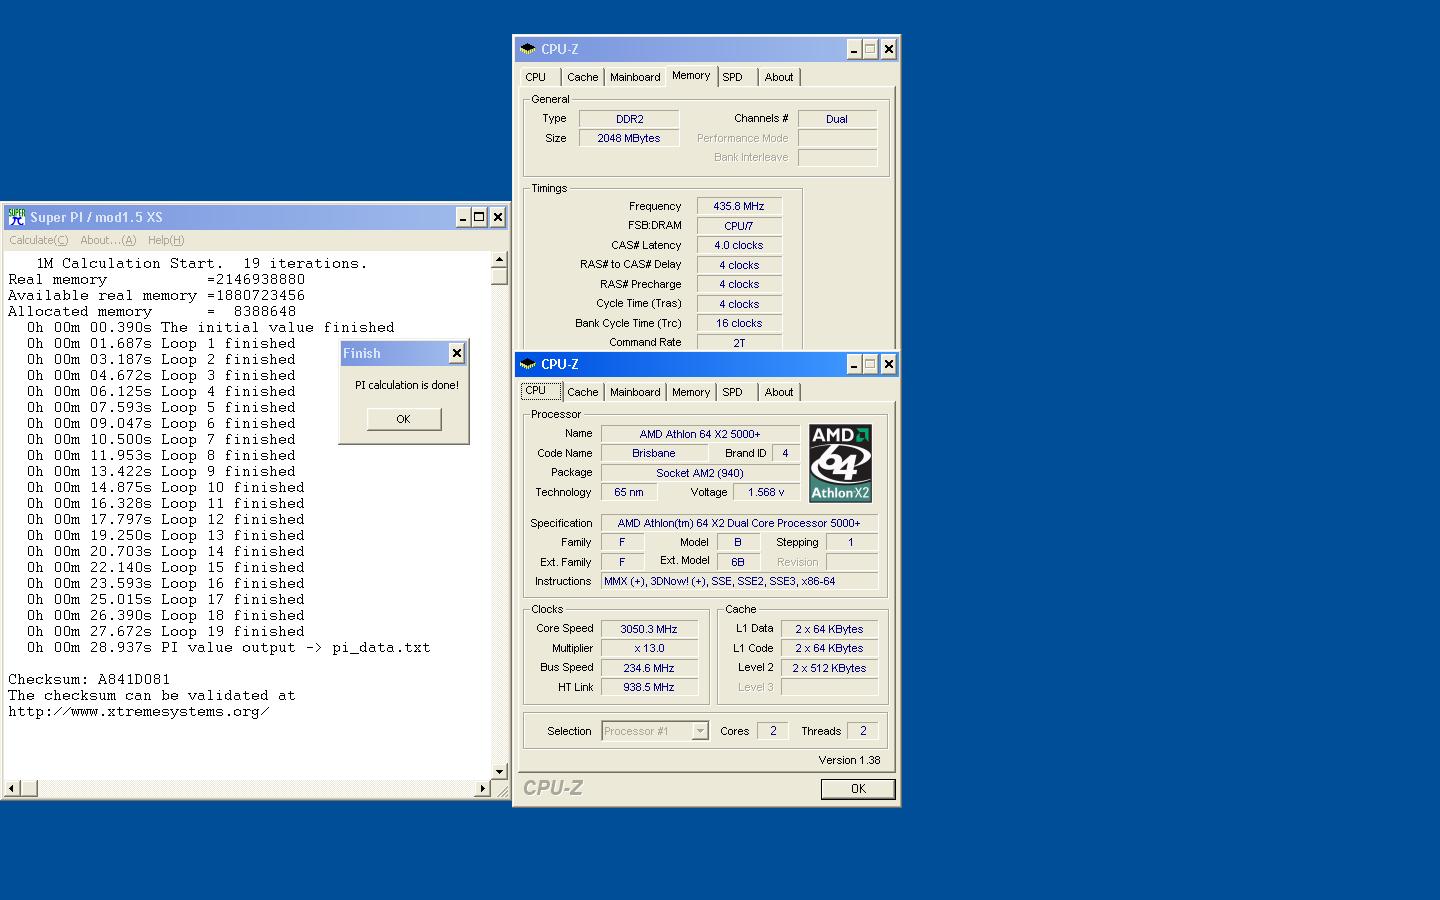This screenshot has width=1440, height=900.
Task: Click scroll left arrow in Super PI log
Action: (x=12, y=788)
